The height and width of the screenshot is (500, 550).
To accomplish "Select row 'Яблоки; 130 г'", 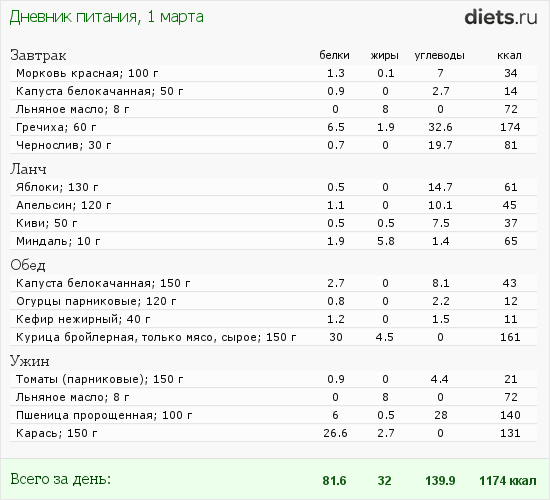I will tap(273, 187).
